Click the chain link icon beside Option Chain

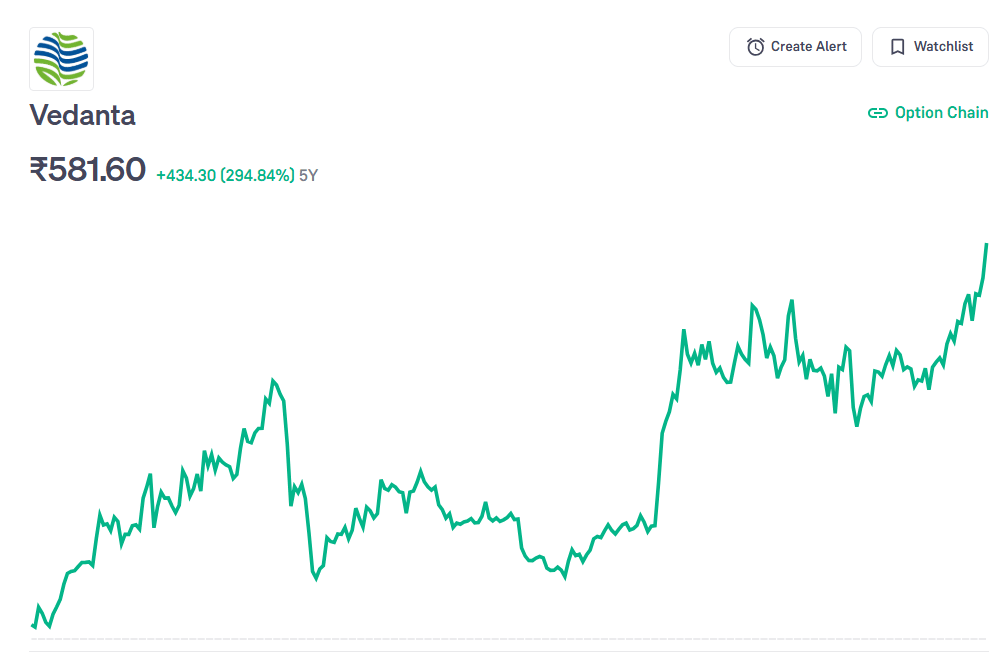(x=877, y=113)
